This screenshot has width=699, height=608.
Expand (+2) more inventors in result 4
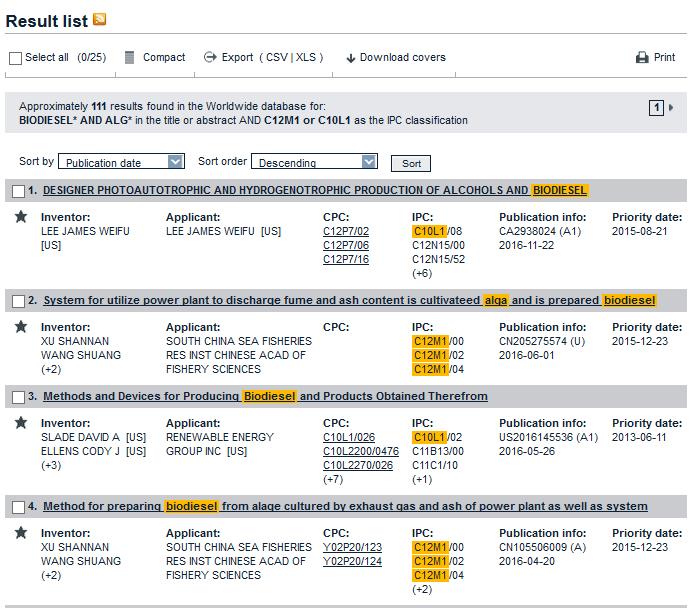tap(51, 575)
